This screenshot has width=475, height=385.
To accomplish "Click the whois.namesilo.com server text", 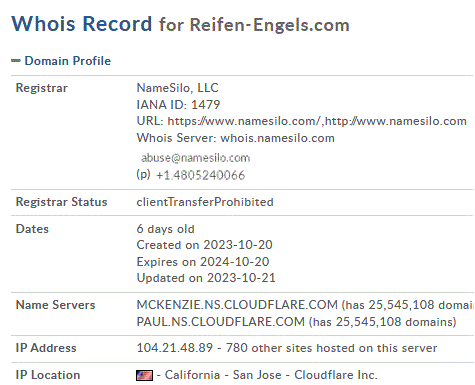I will tap(277, 138).
